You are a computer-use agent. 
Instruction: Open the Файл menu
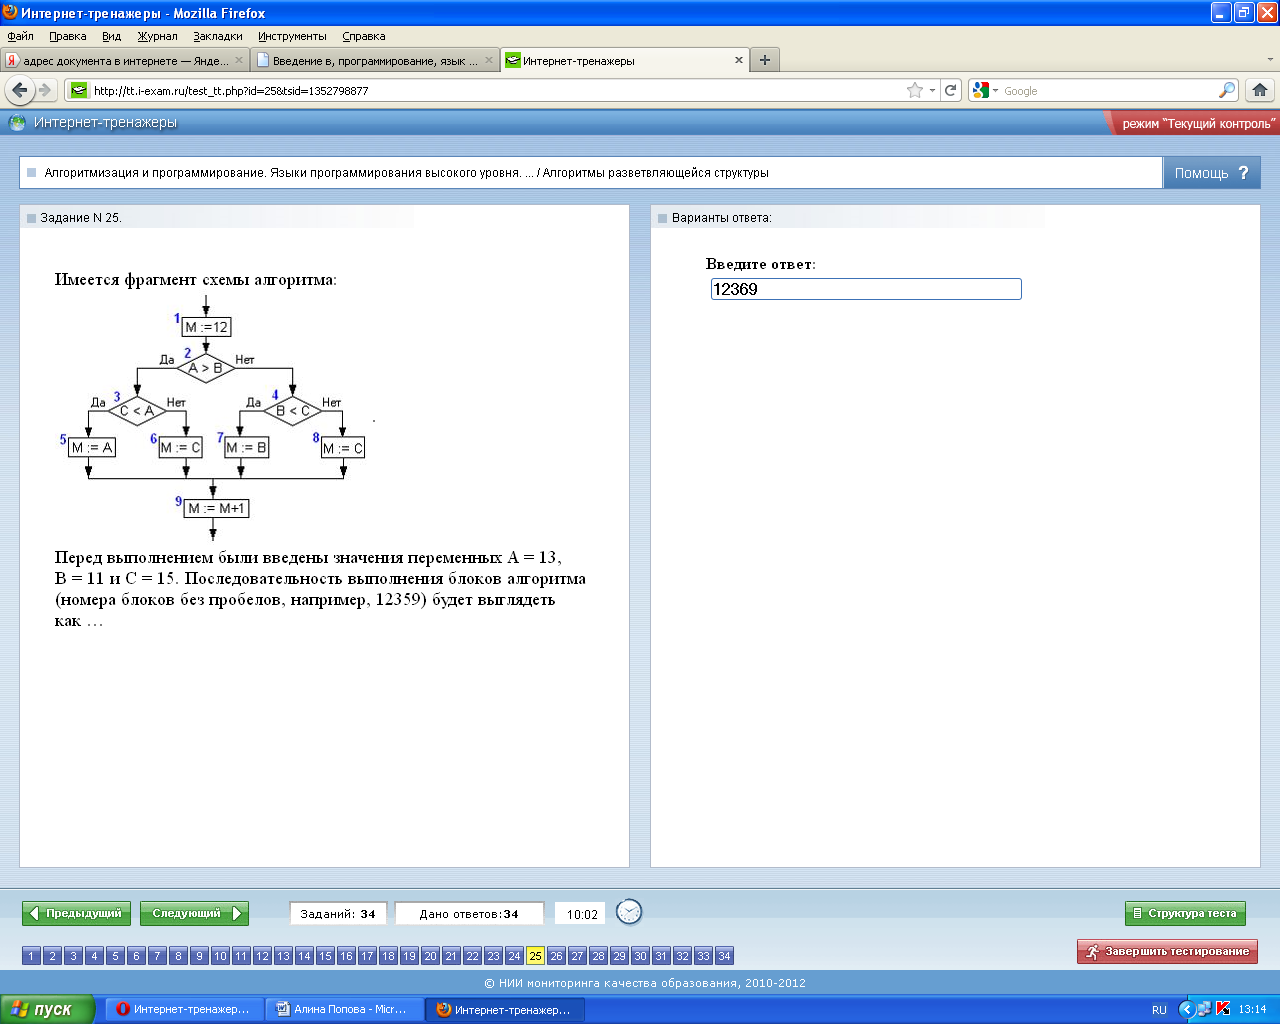[x=20, y=36]
